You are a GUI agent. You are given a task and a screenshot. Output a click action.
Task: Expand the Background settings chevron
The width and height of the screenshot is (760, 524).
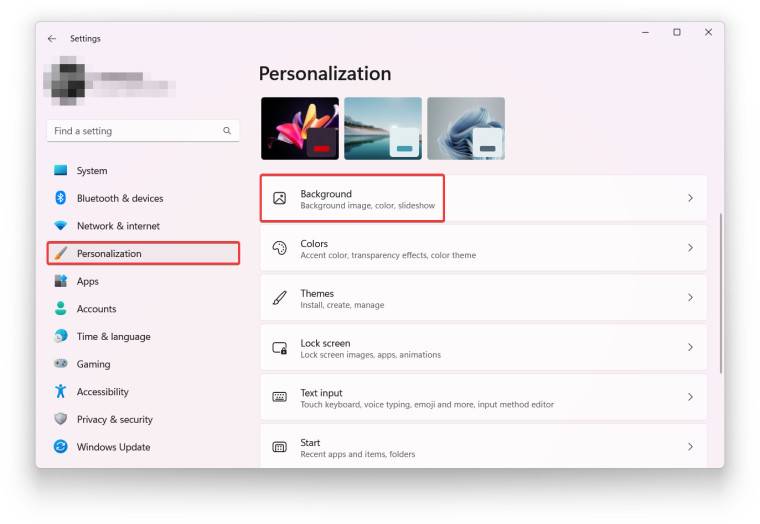tap(690, 198)
